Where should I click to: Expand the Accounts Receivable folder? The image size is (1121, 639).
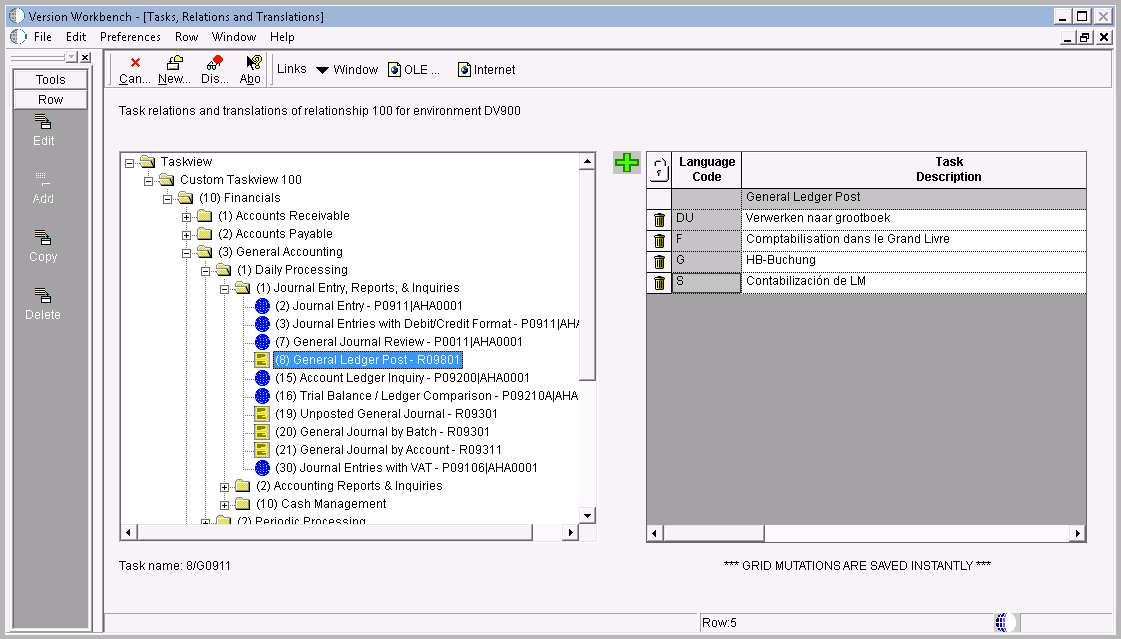point(187,216)
